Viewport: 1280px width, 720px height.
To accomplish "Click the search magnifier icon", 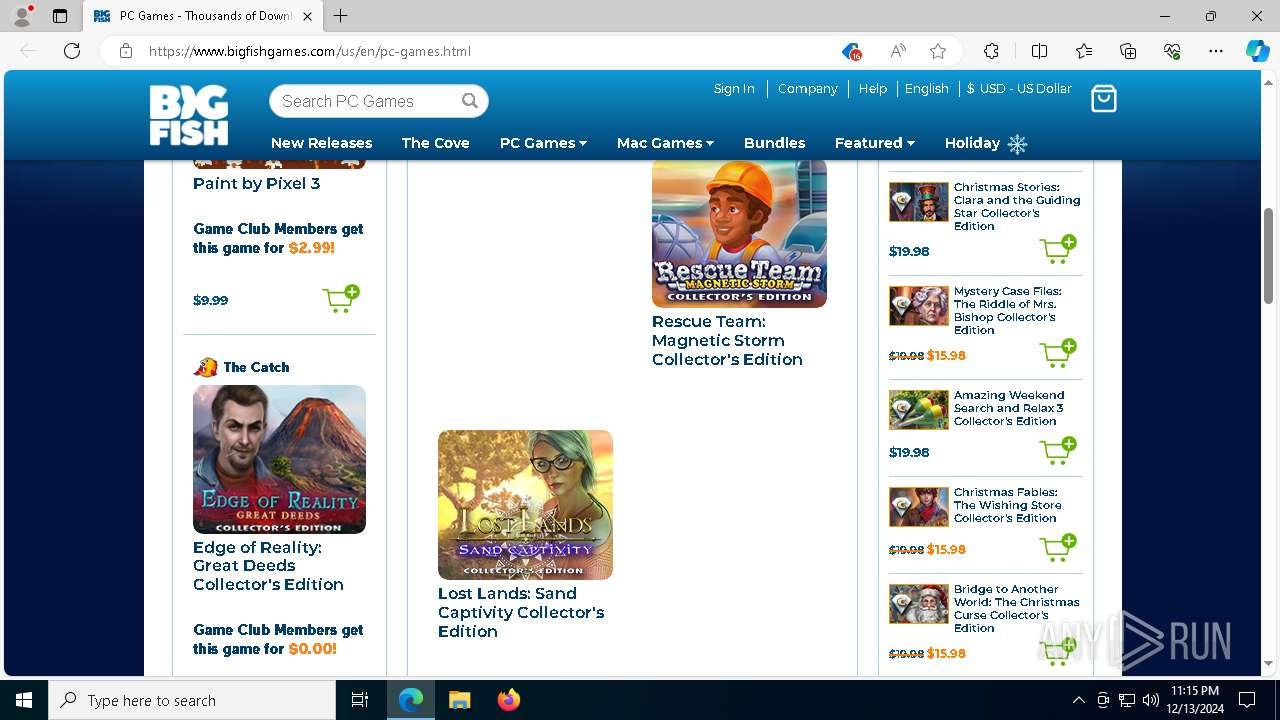I will pos(470,101).
